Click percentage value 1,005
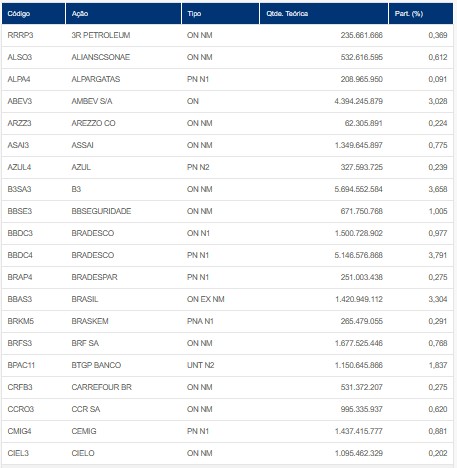The image size is (457, 468). tap(438, 211)
